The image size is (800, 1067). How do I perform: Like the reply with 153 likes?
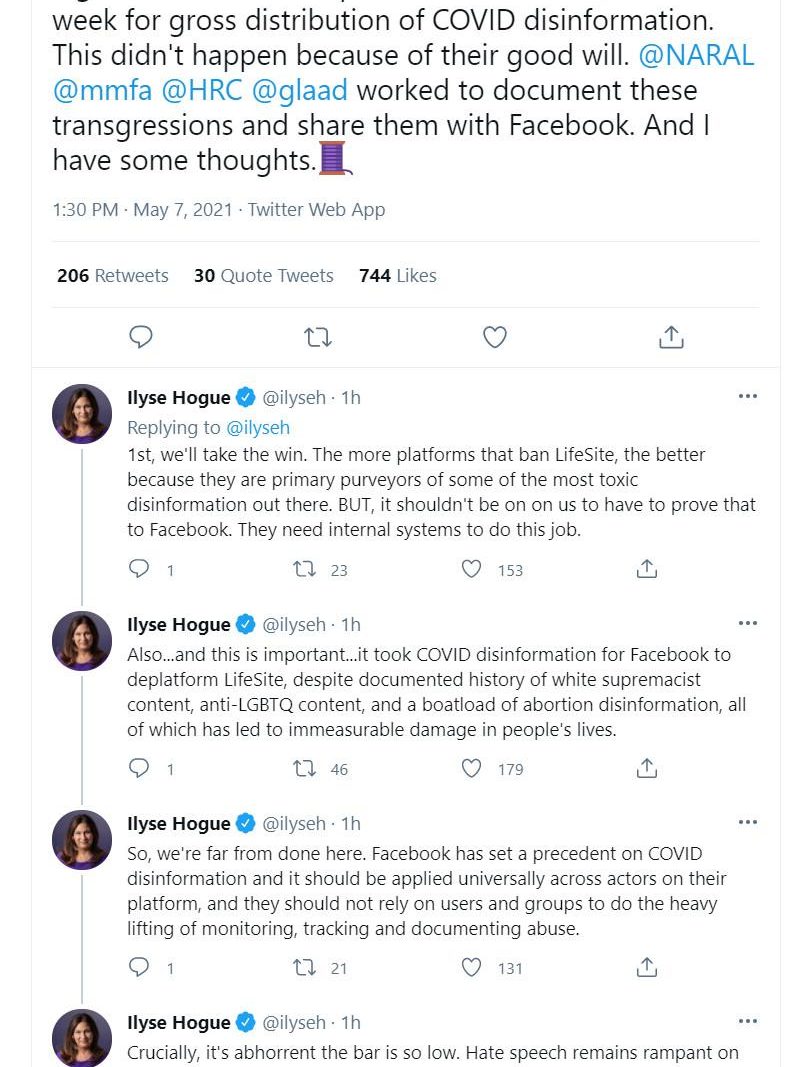tap(472, 569)
